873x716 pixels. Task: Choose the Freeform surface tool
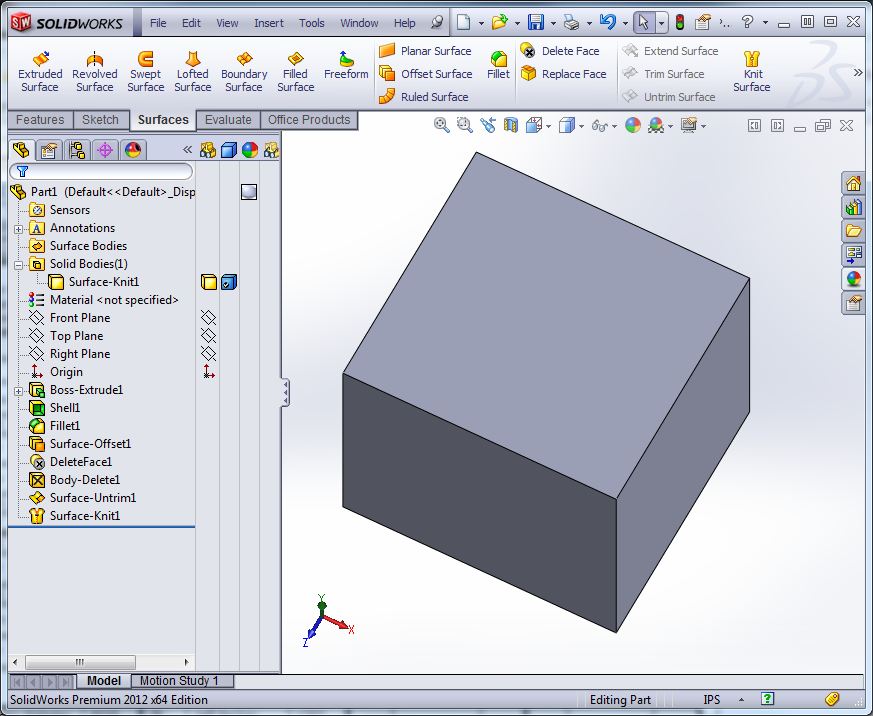tap(346, 66)
